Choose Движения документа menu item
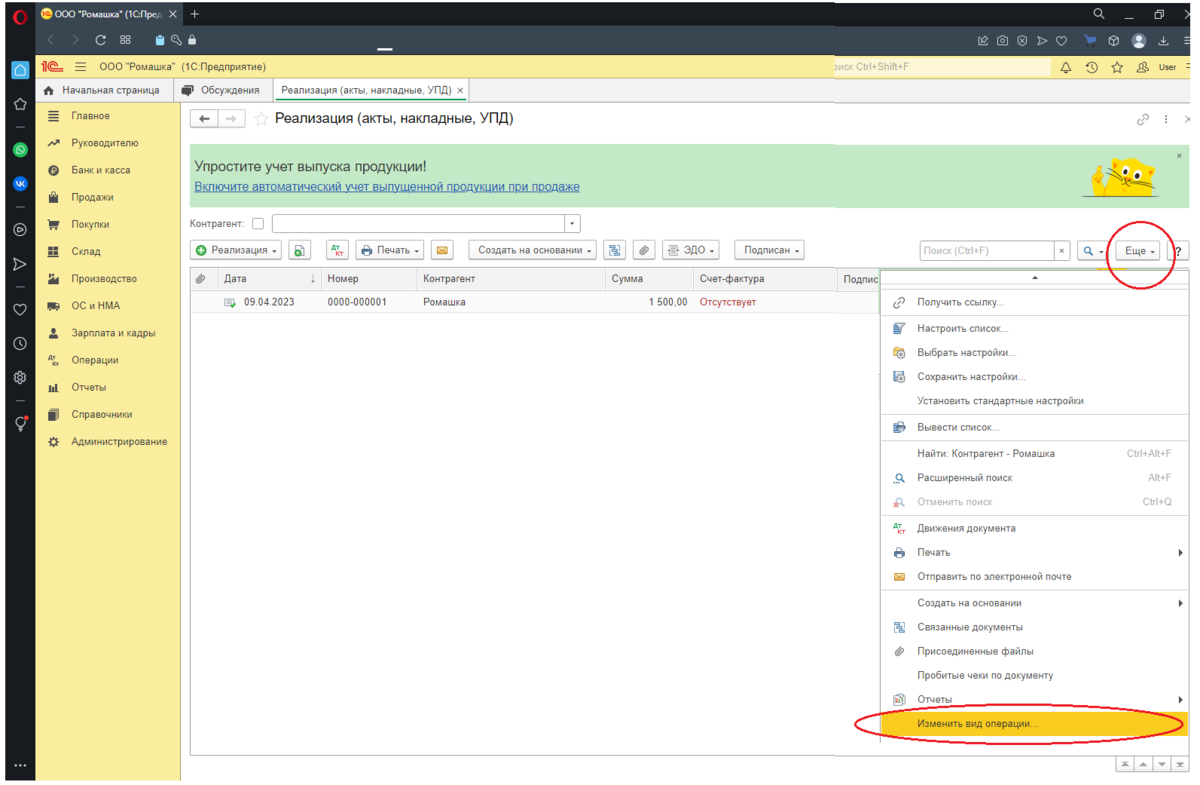This screenshot has width=1200, height=785. [x=1035, y=528]
